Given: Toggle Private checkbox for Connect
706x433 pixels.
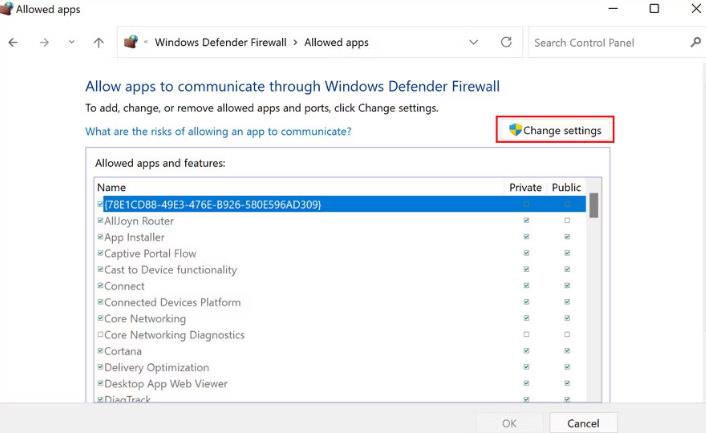Looking at the screenshot, I should (526, 285).
